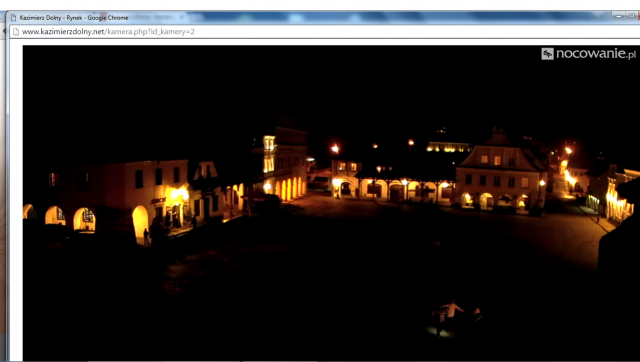Click the kamera.php?id_kamery=2 part of the URL
The image size is (640, 362).
(x=150, y=31)
